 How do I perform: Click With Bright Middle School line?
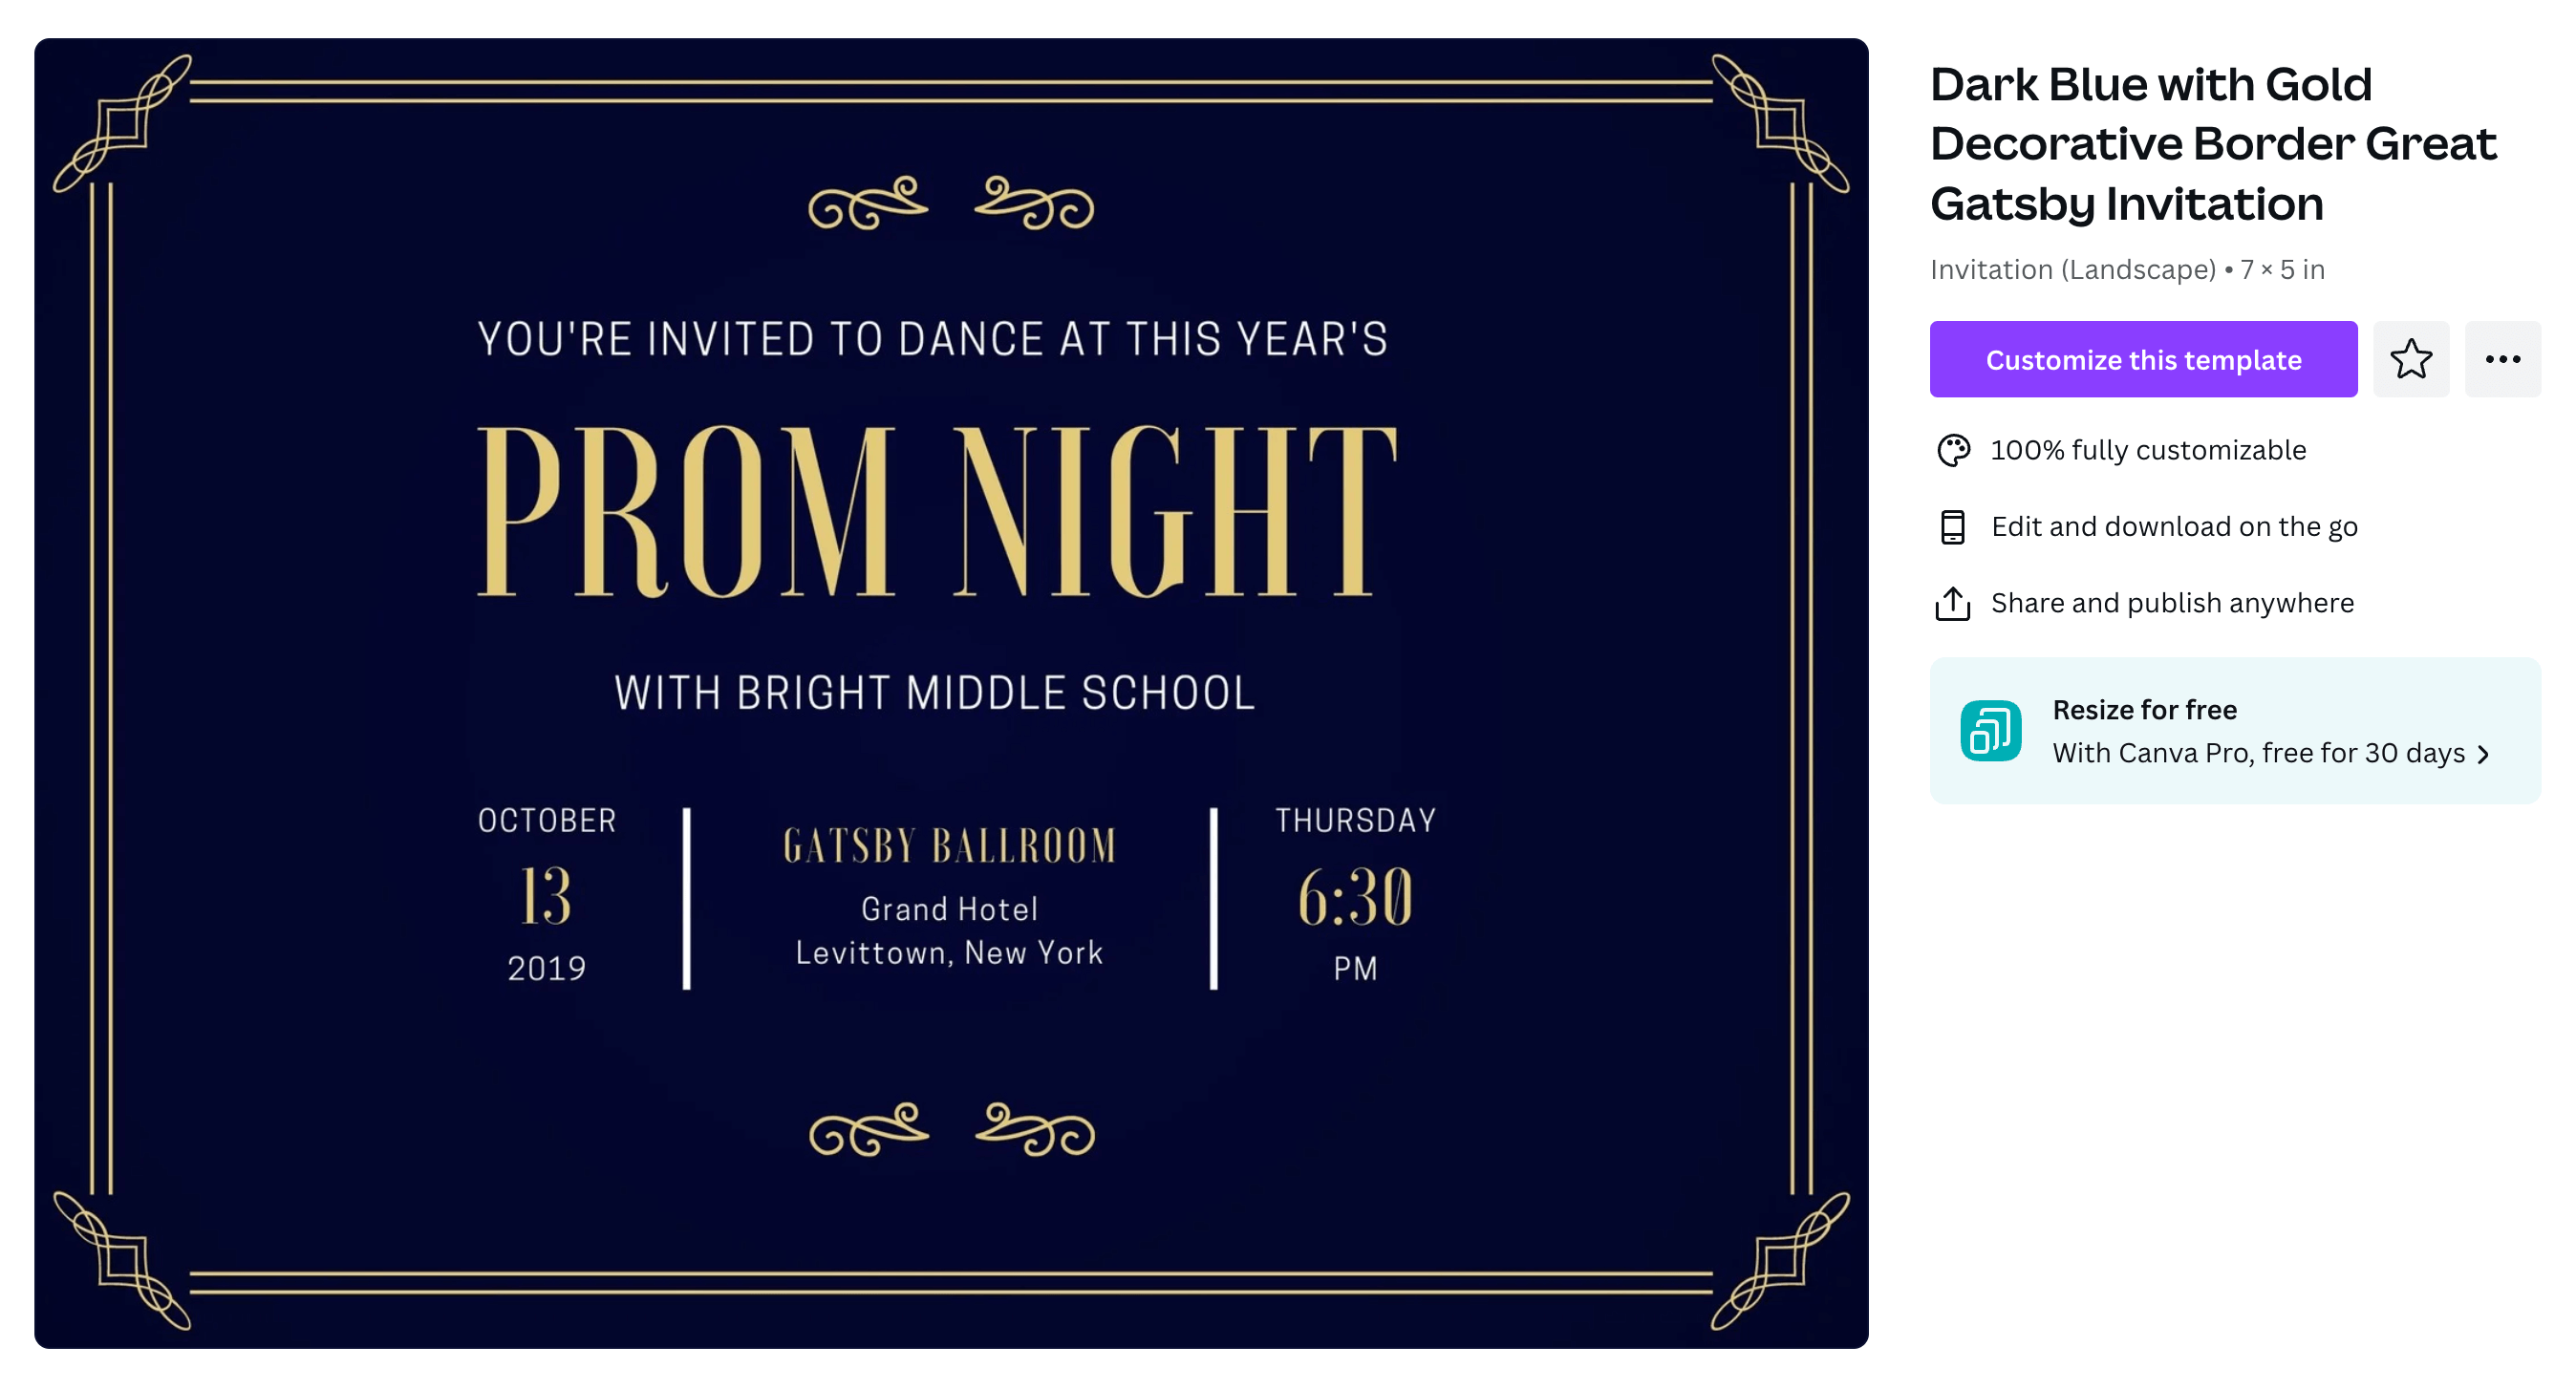935,693
